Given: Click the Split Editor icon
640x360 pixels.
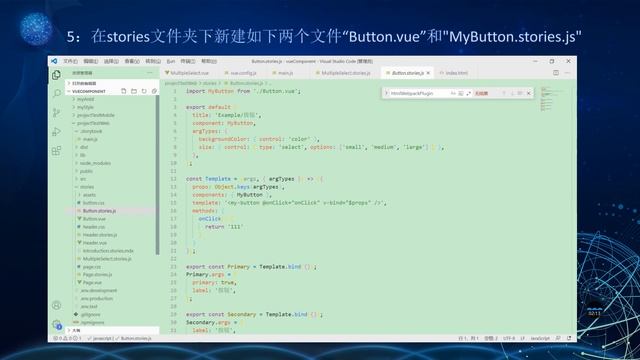Looking at the screenshot, I should coord(556,73).
